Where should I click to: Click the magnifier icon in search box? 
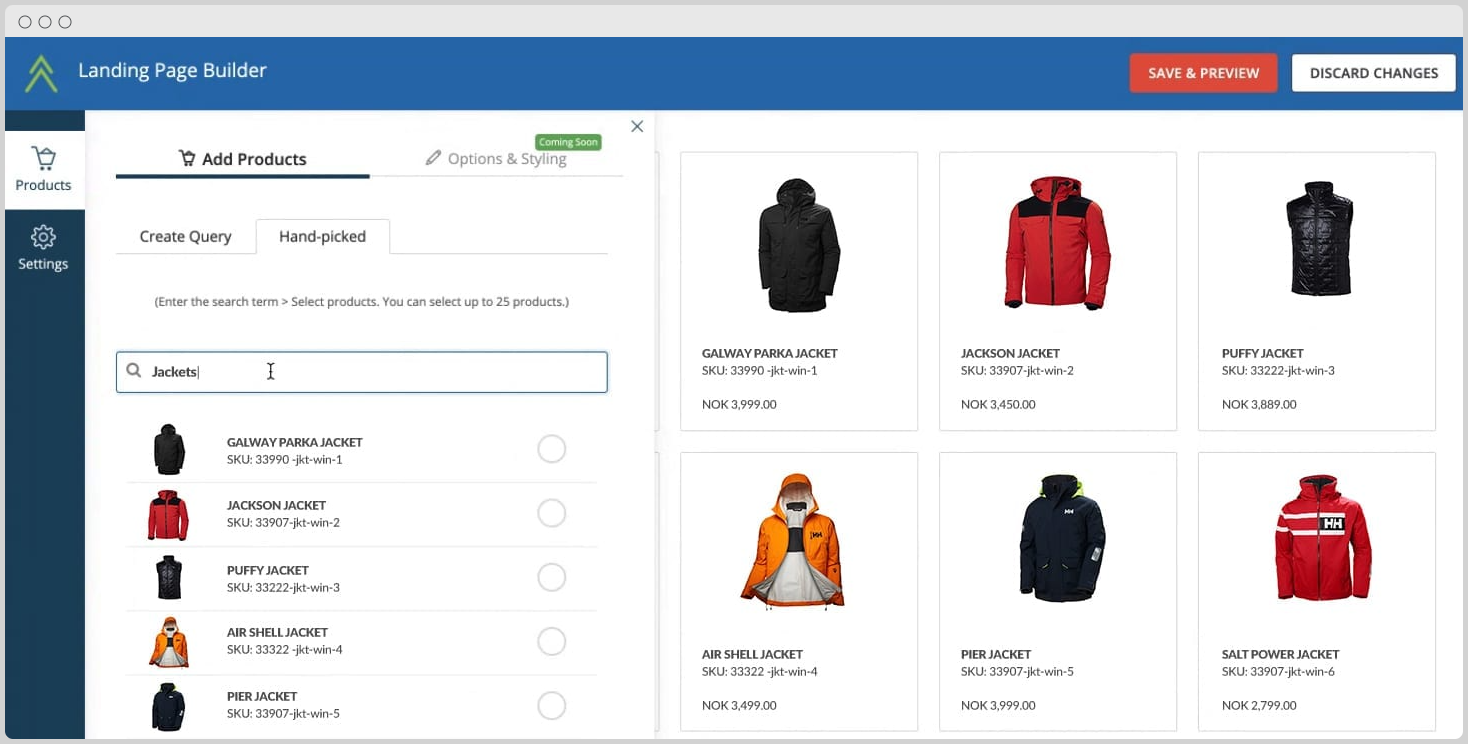pos(134,371)
